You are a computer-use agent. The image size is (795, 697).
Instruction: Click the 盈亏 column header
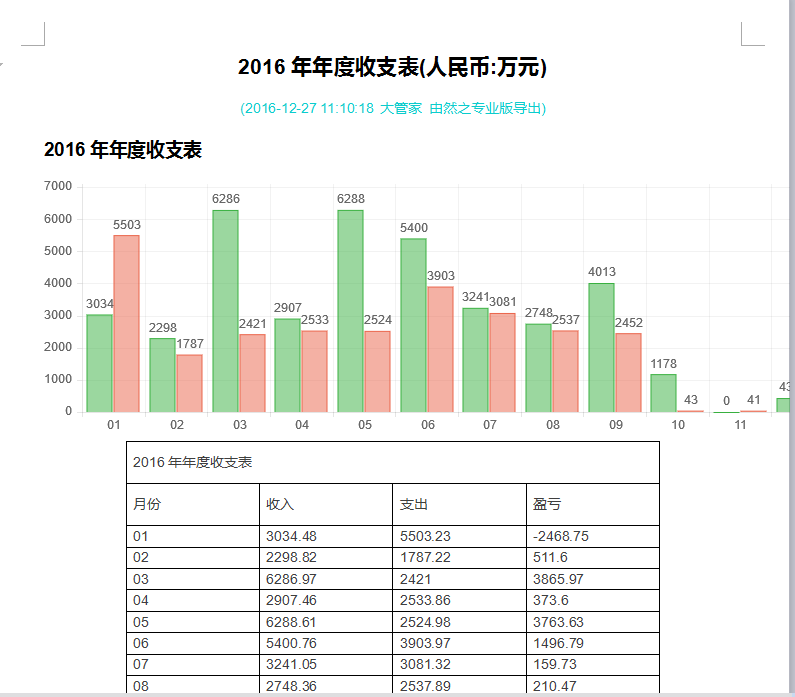pos(593,504)
